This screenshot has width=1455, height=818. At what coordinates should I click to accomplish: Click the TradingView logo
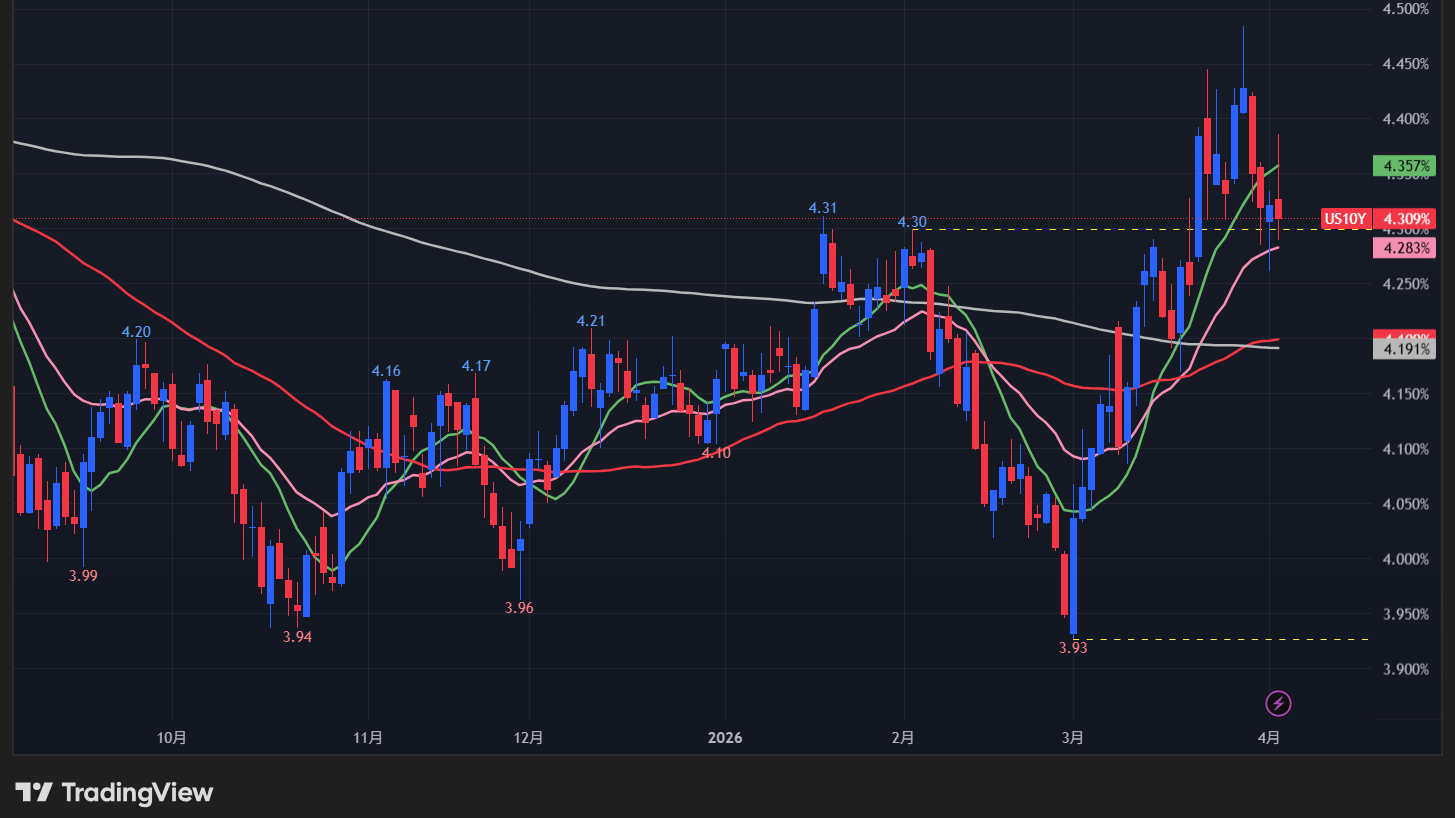(x=114, y=793)
